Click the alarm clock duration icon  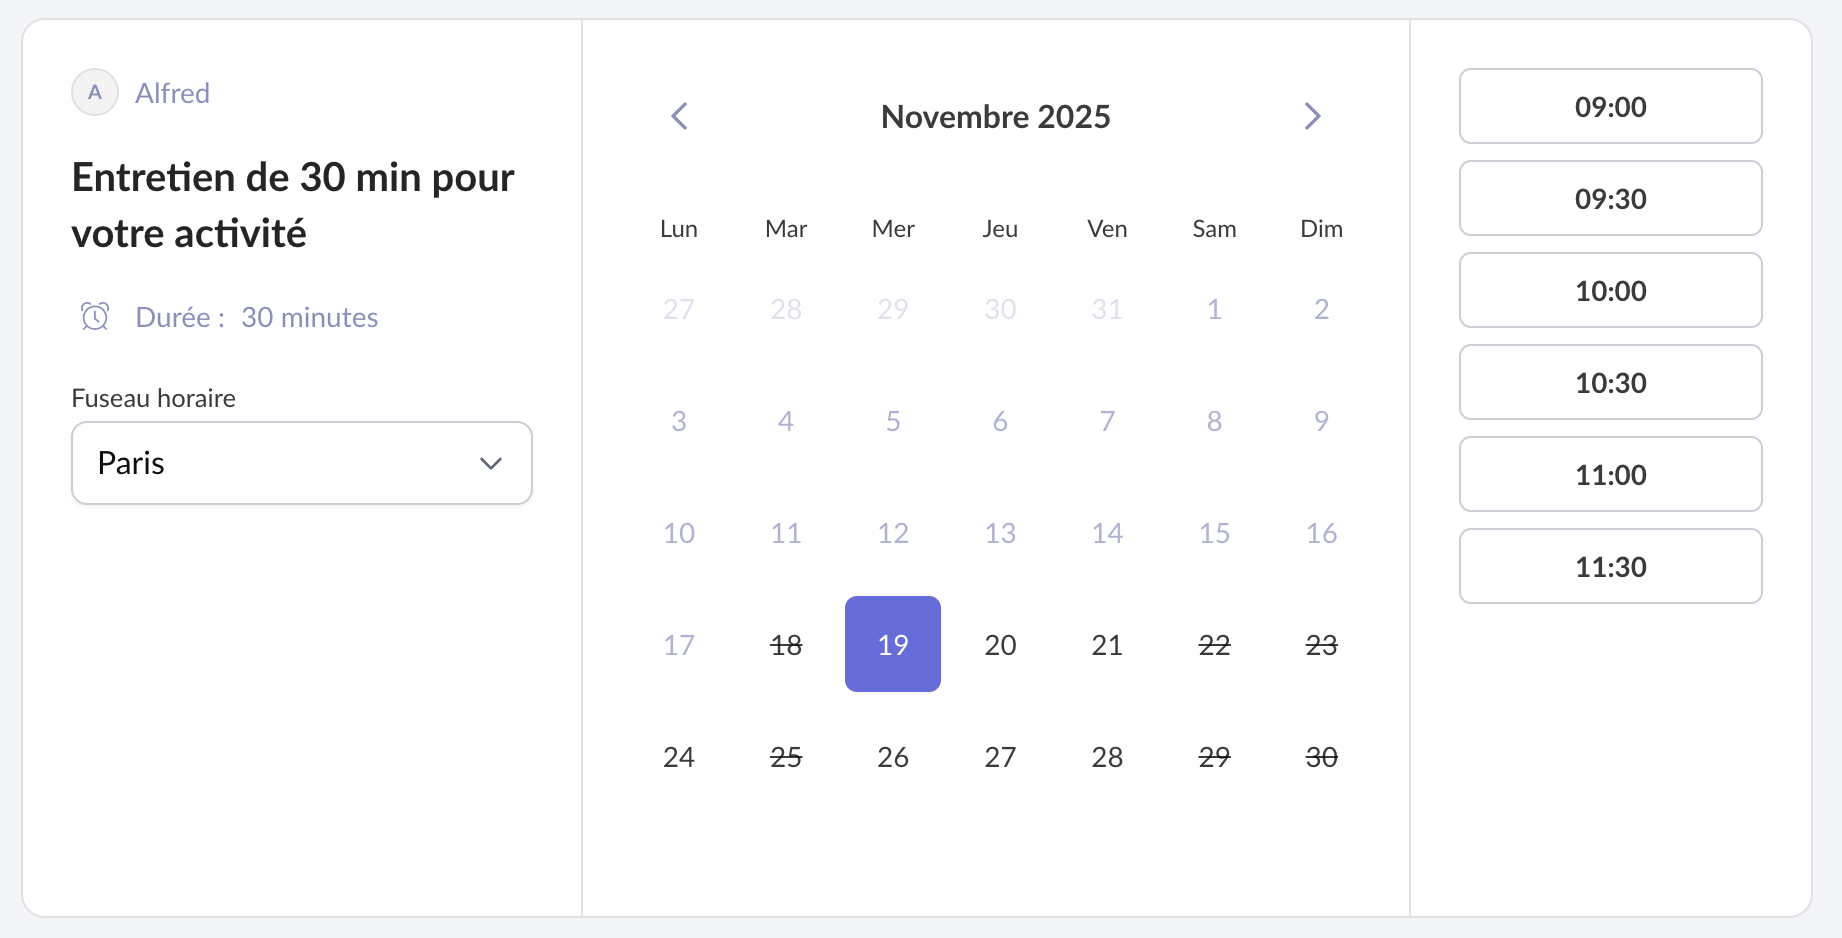tap(95, 317)
